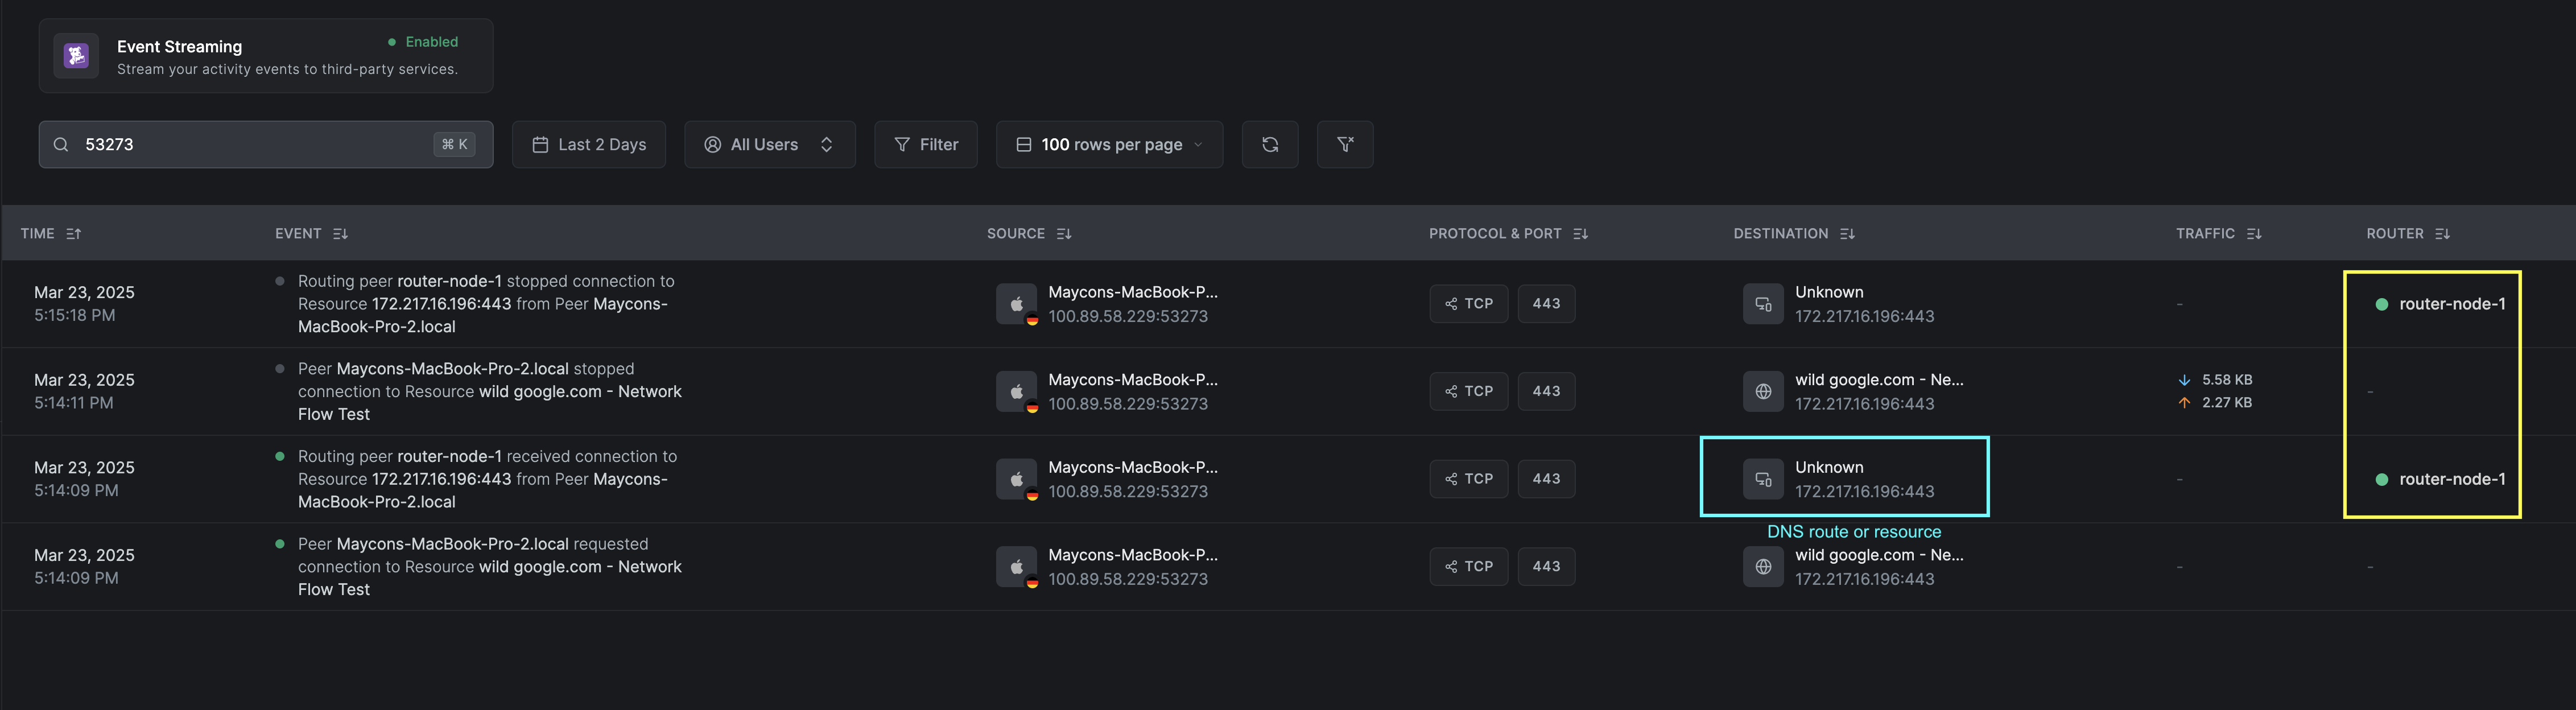Screen dimensions: 2576x710
Task: Click the Event Streaming integration icon
Action: click(x=76, y=56)
